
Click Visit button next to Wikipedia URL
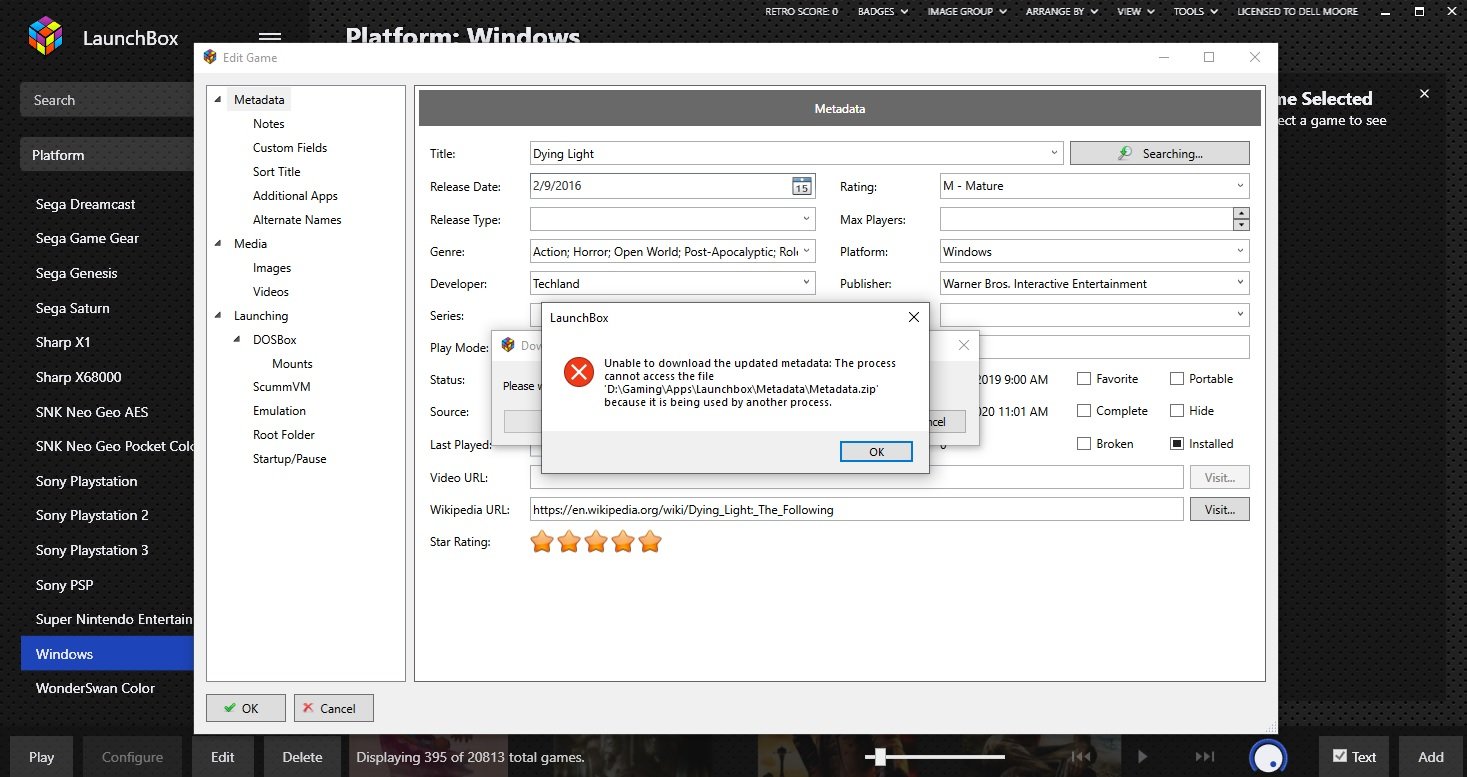point(1219,509)
